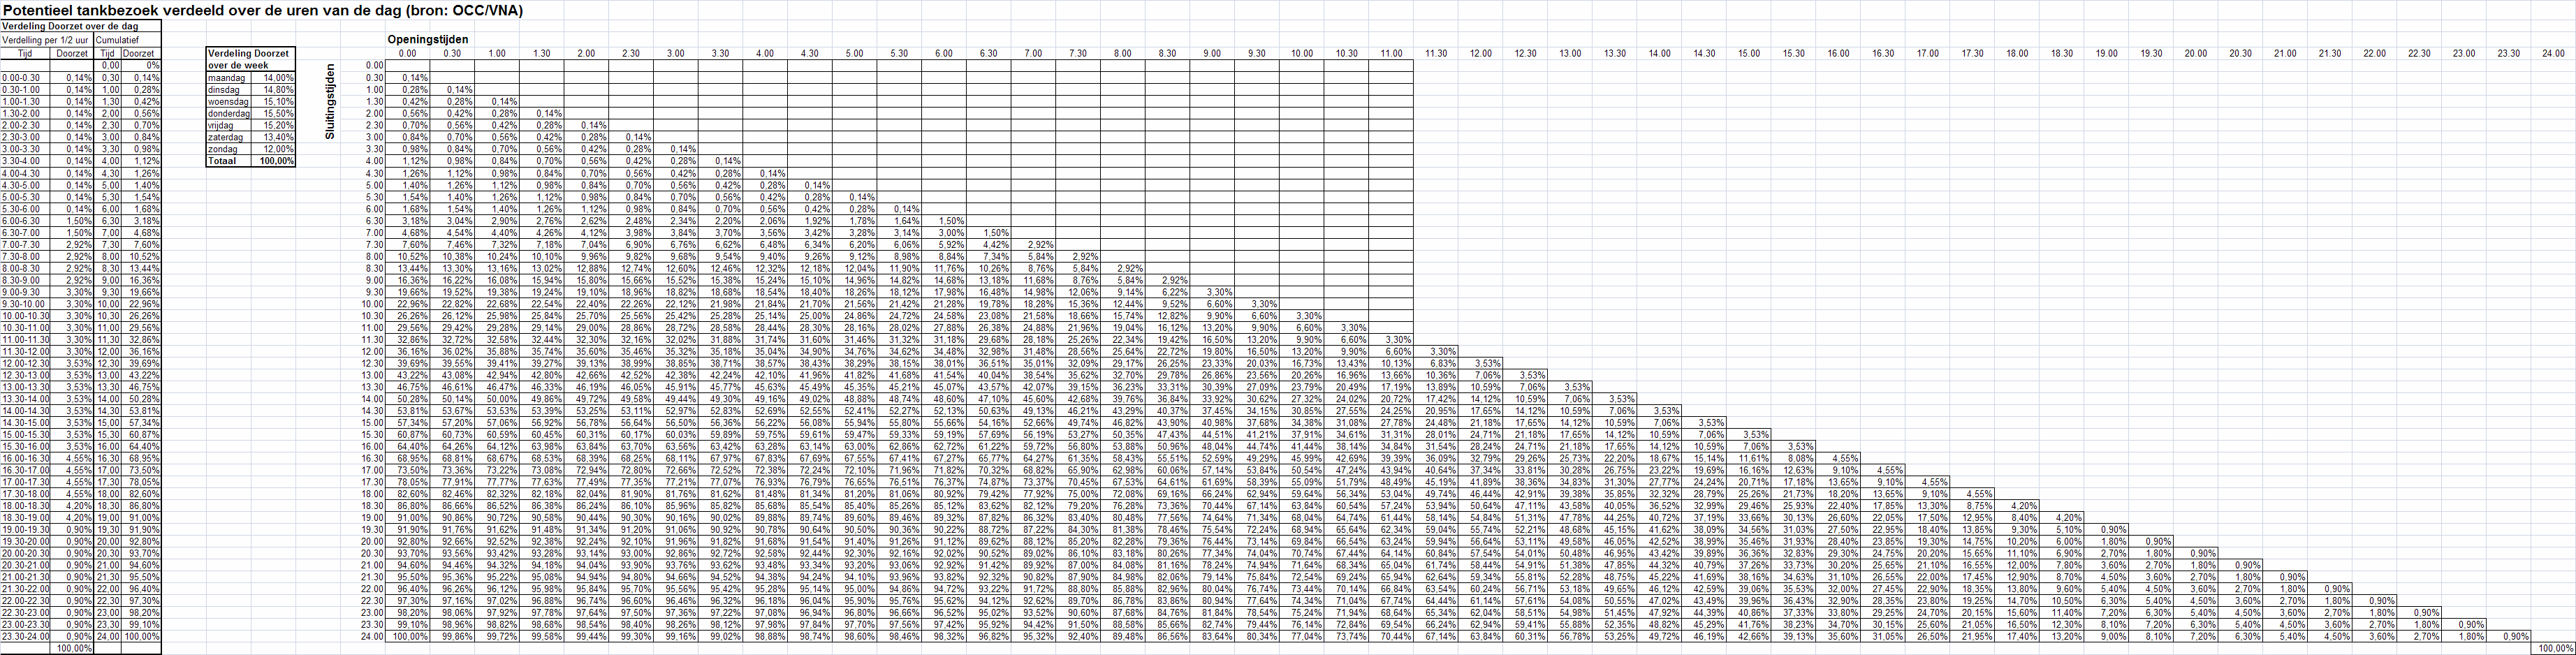Screen dimensions: 2576x655
Task: Select the '9.30-10.00' time period row label
Action: point(24,304)
